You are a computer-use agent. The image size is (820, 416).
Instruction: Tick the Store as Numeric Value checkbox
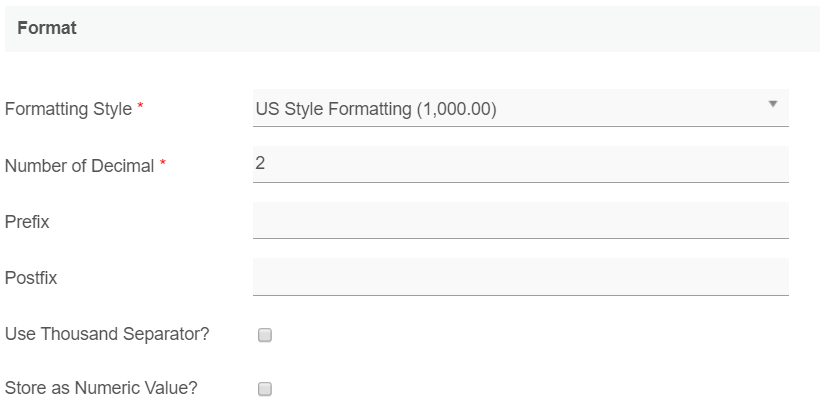(265, 390)
